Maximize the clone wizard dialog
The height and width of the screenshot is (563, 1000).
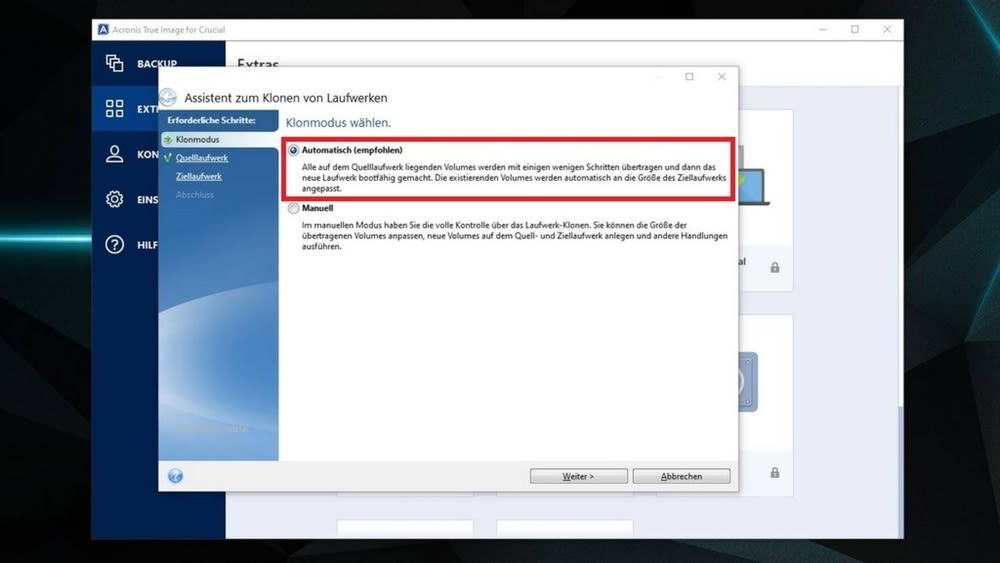[689, 77]
